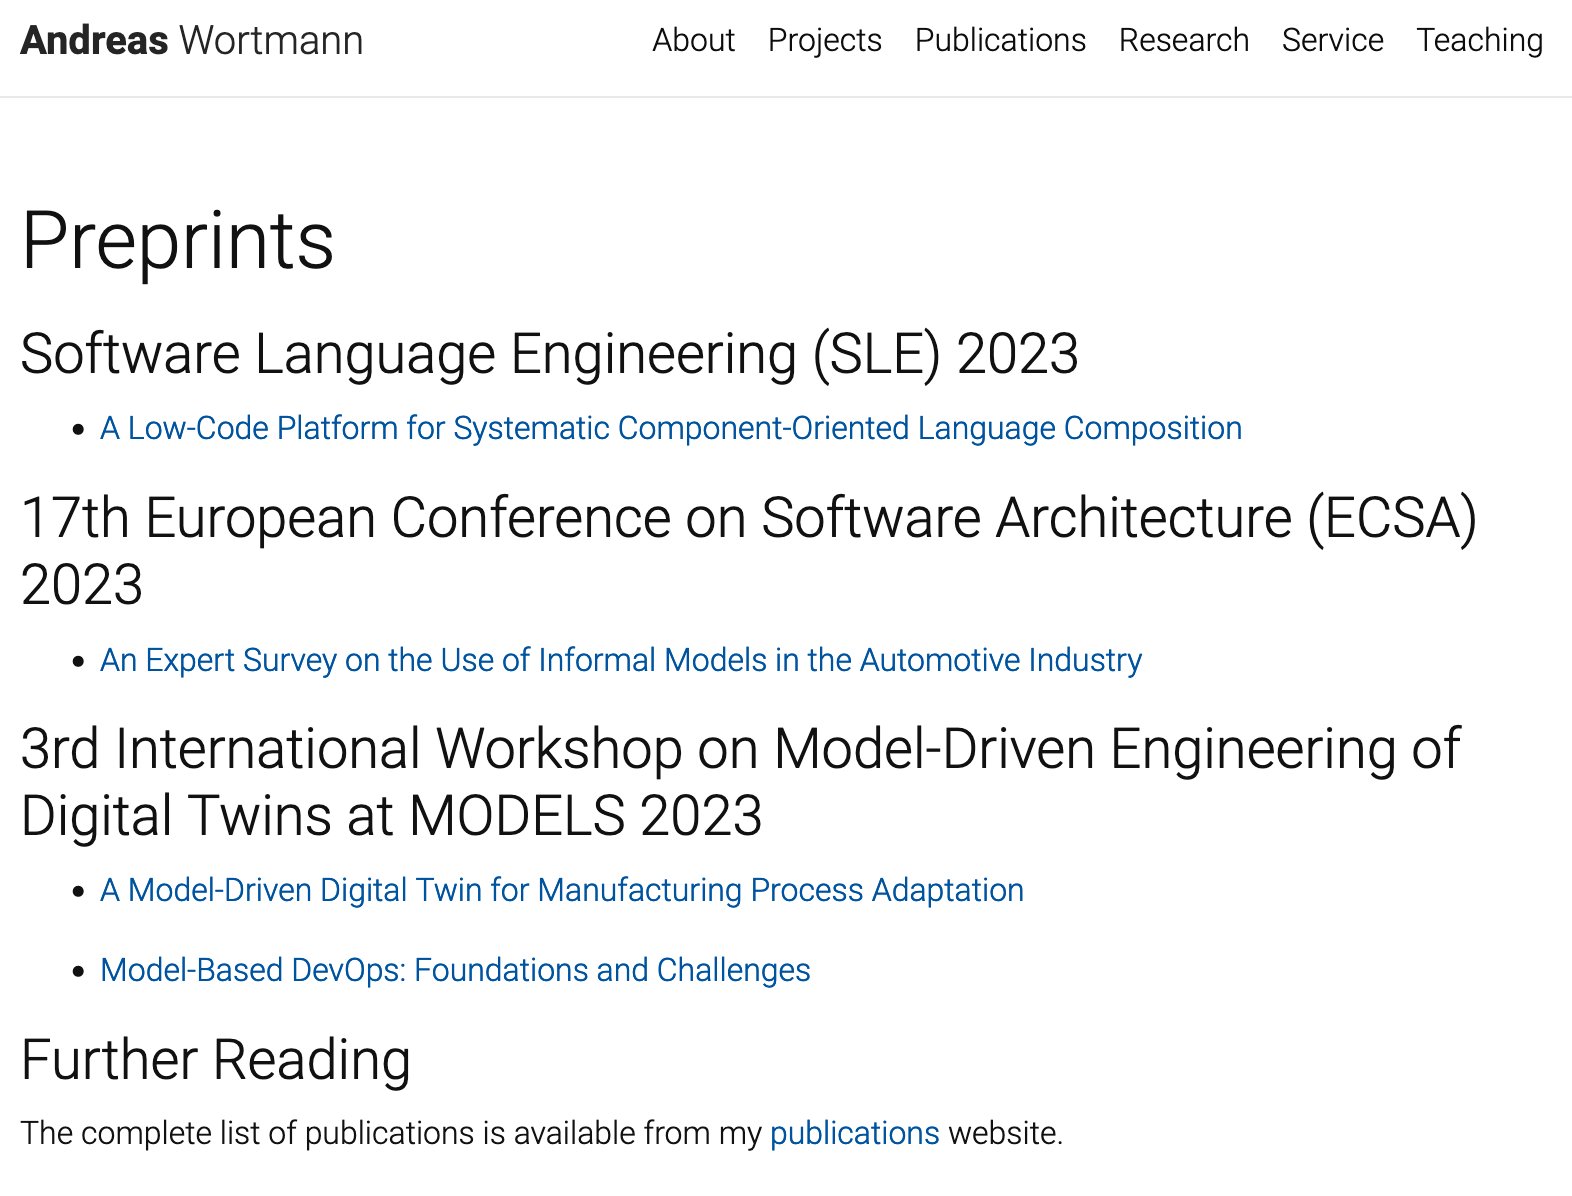Click the Further Reading heading

pyautogui.click(x=216, y=1060)
